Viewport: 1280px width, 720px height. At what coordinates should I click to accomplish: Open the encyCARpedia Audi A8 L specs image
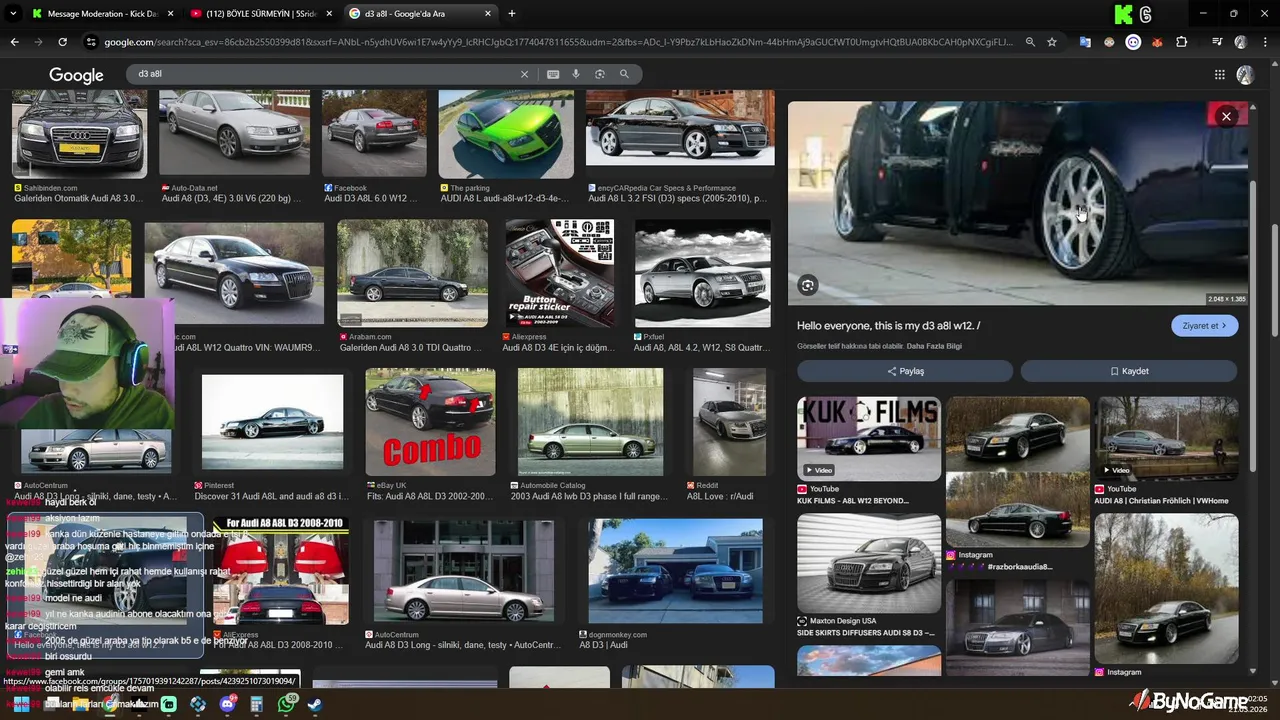[x=680, y=128]
